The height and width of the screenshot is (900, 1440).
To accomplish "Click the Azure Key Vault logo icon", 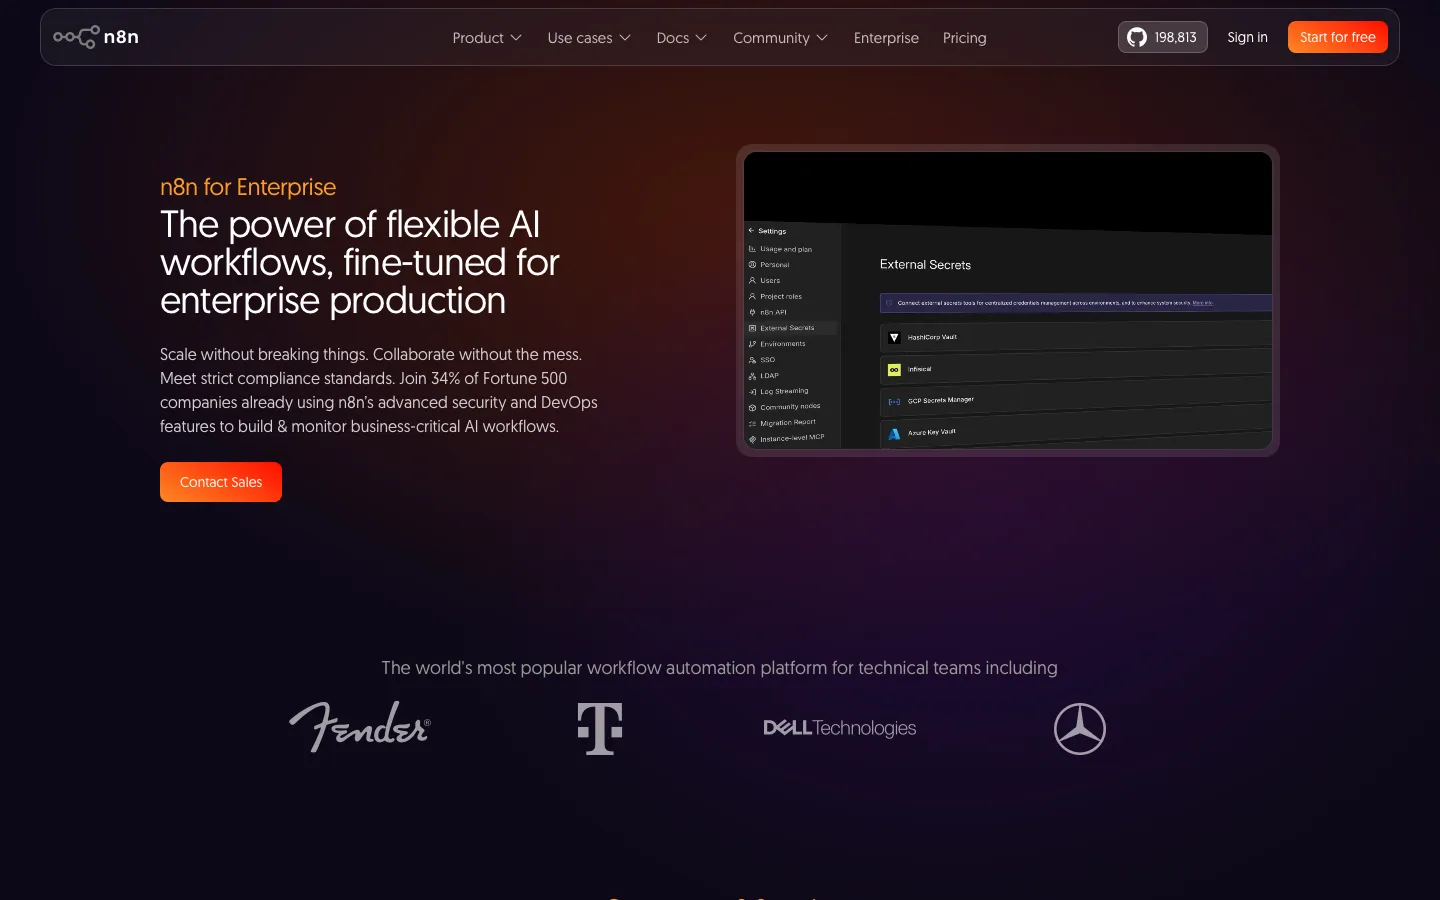I will point(894,434).
